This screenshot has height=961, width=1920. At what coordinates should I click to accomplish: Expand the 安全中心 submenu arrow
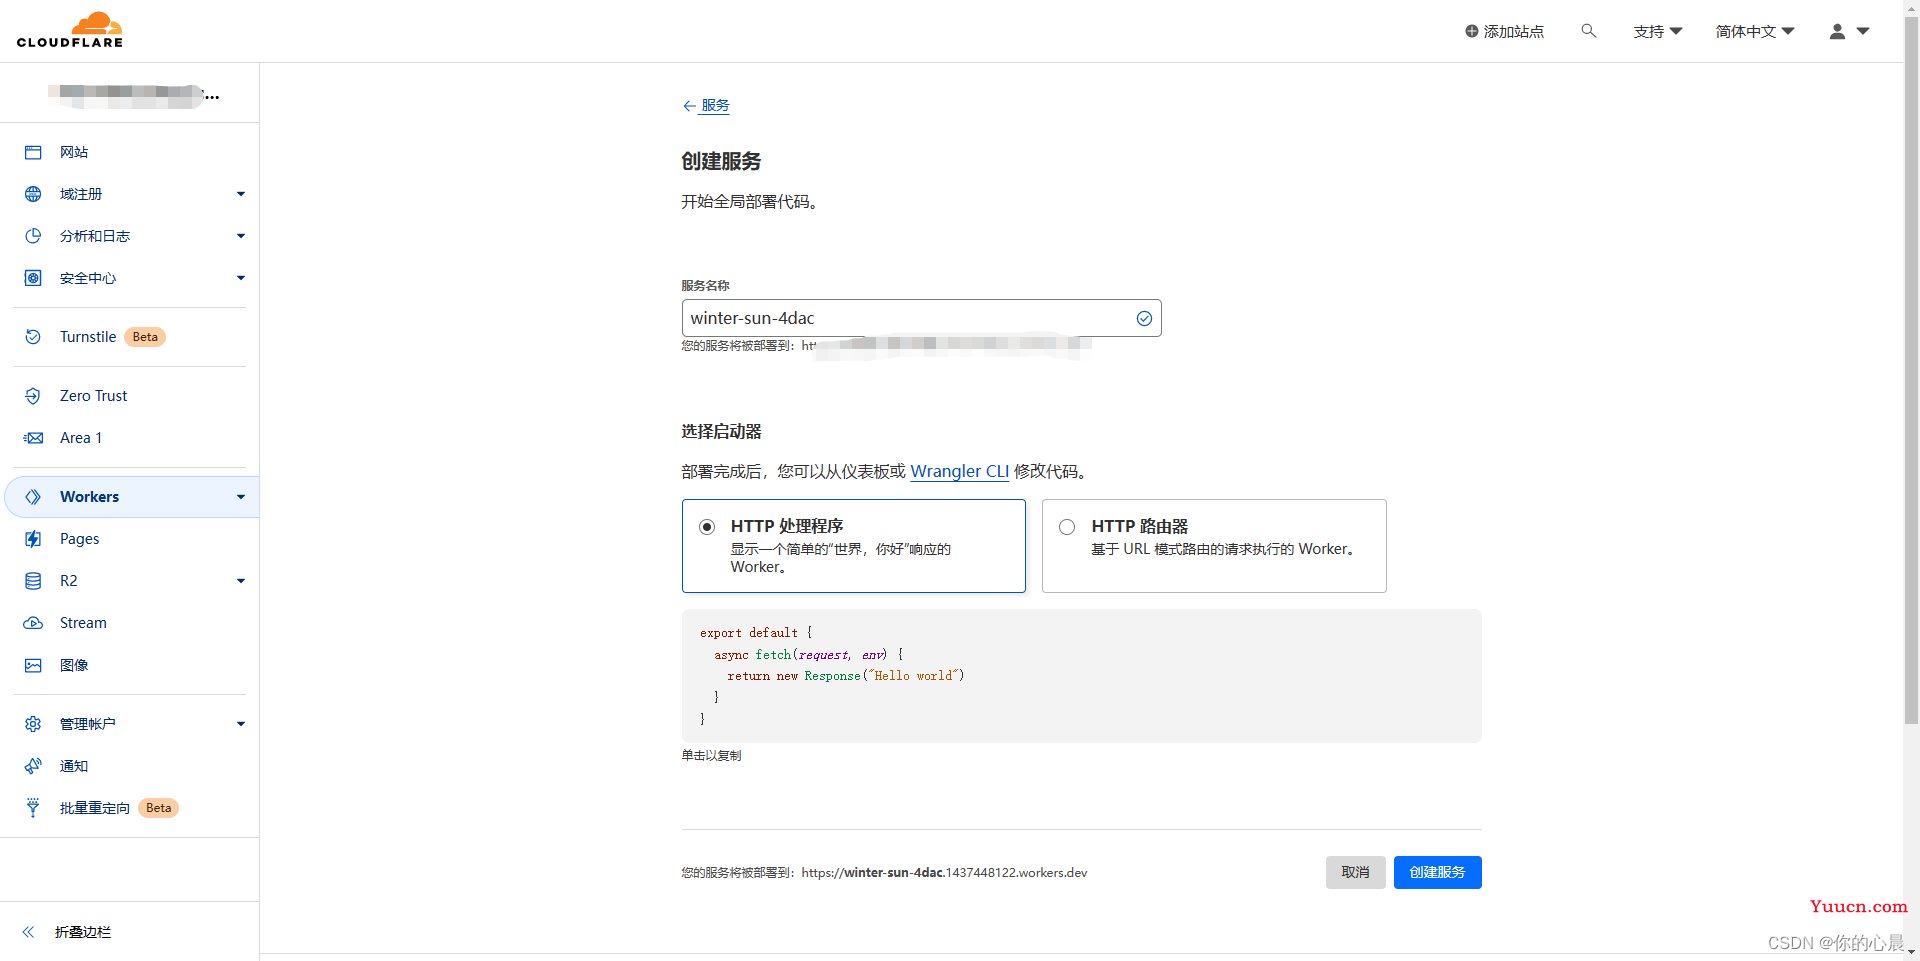(x=241, y=278)
